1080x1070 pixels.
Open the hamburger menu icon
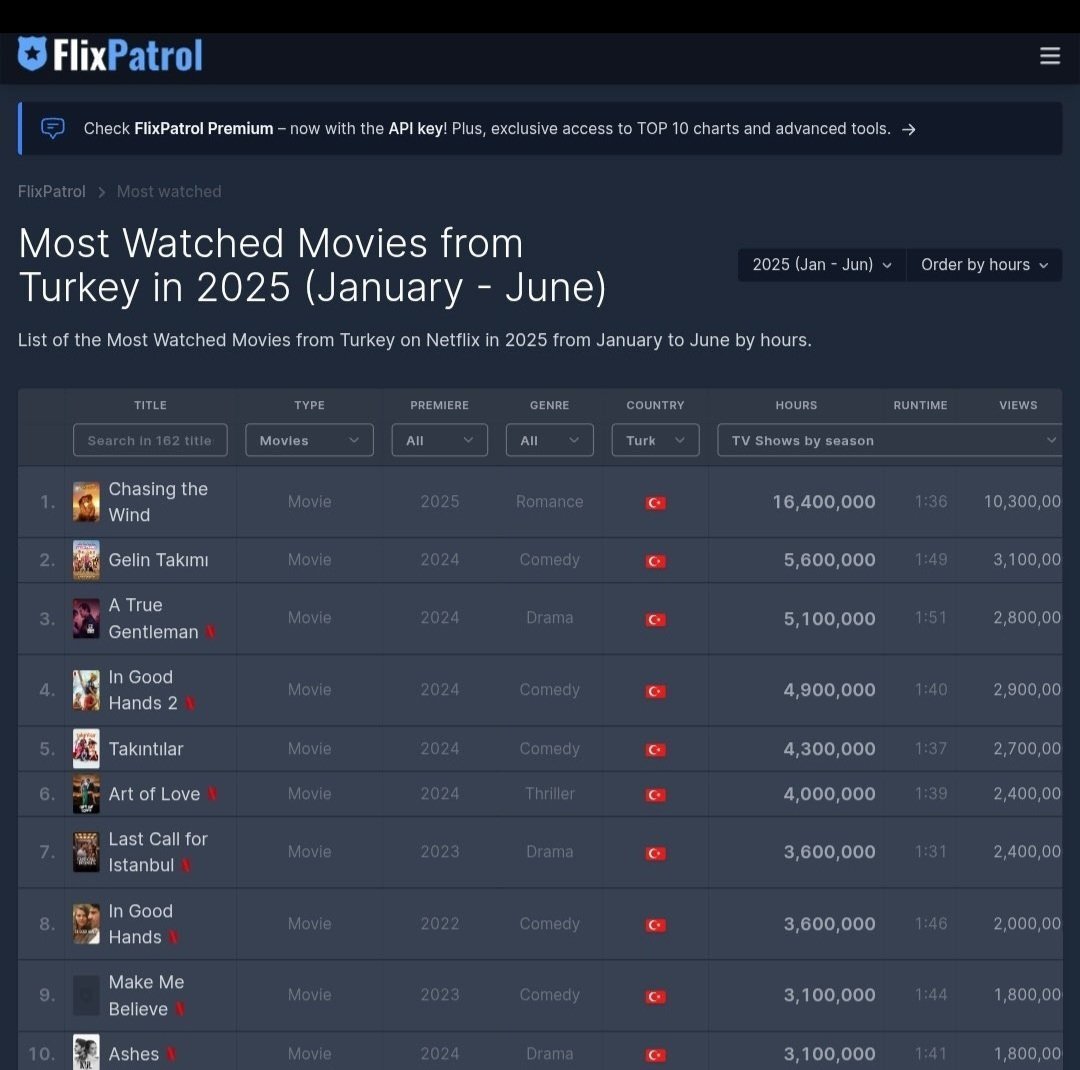pyautogui.click(x=1049, y=56)
